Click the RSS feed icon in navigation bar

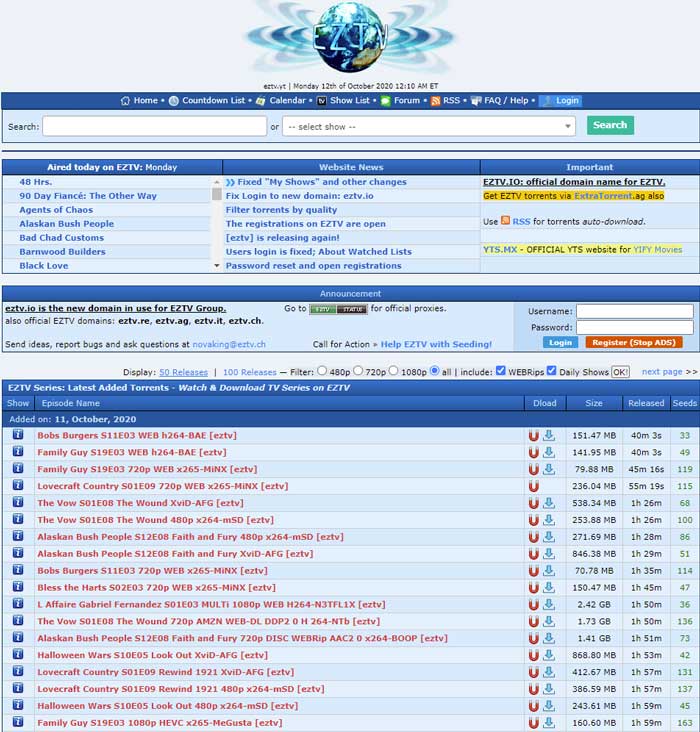[x=435, y=101]
